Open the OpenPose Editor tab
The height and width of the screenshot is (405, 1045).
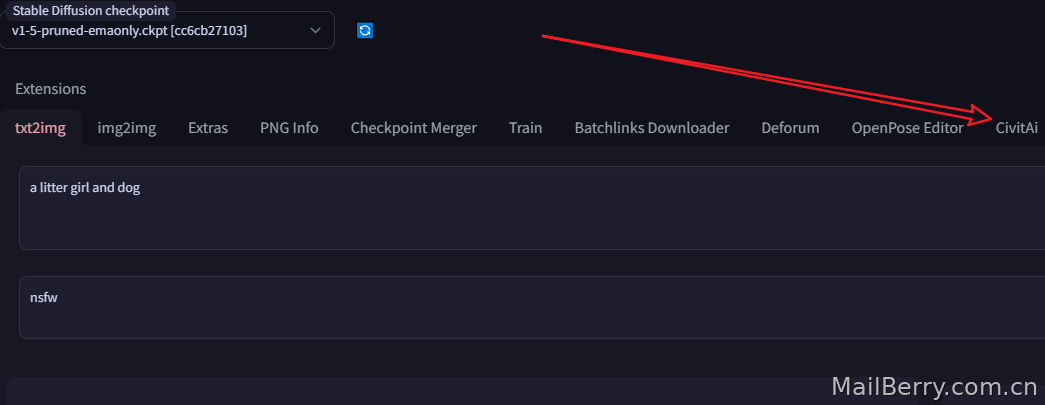click(x=907, y=128)
